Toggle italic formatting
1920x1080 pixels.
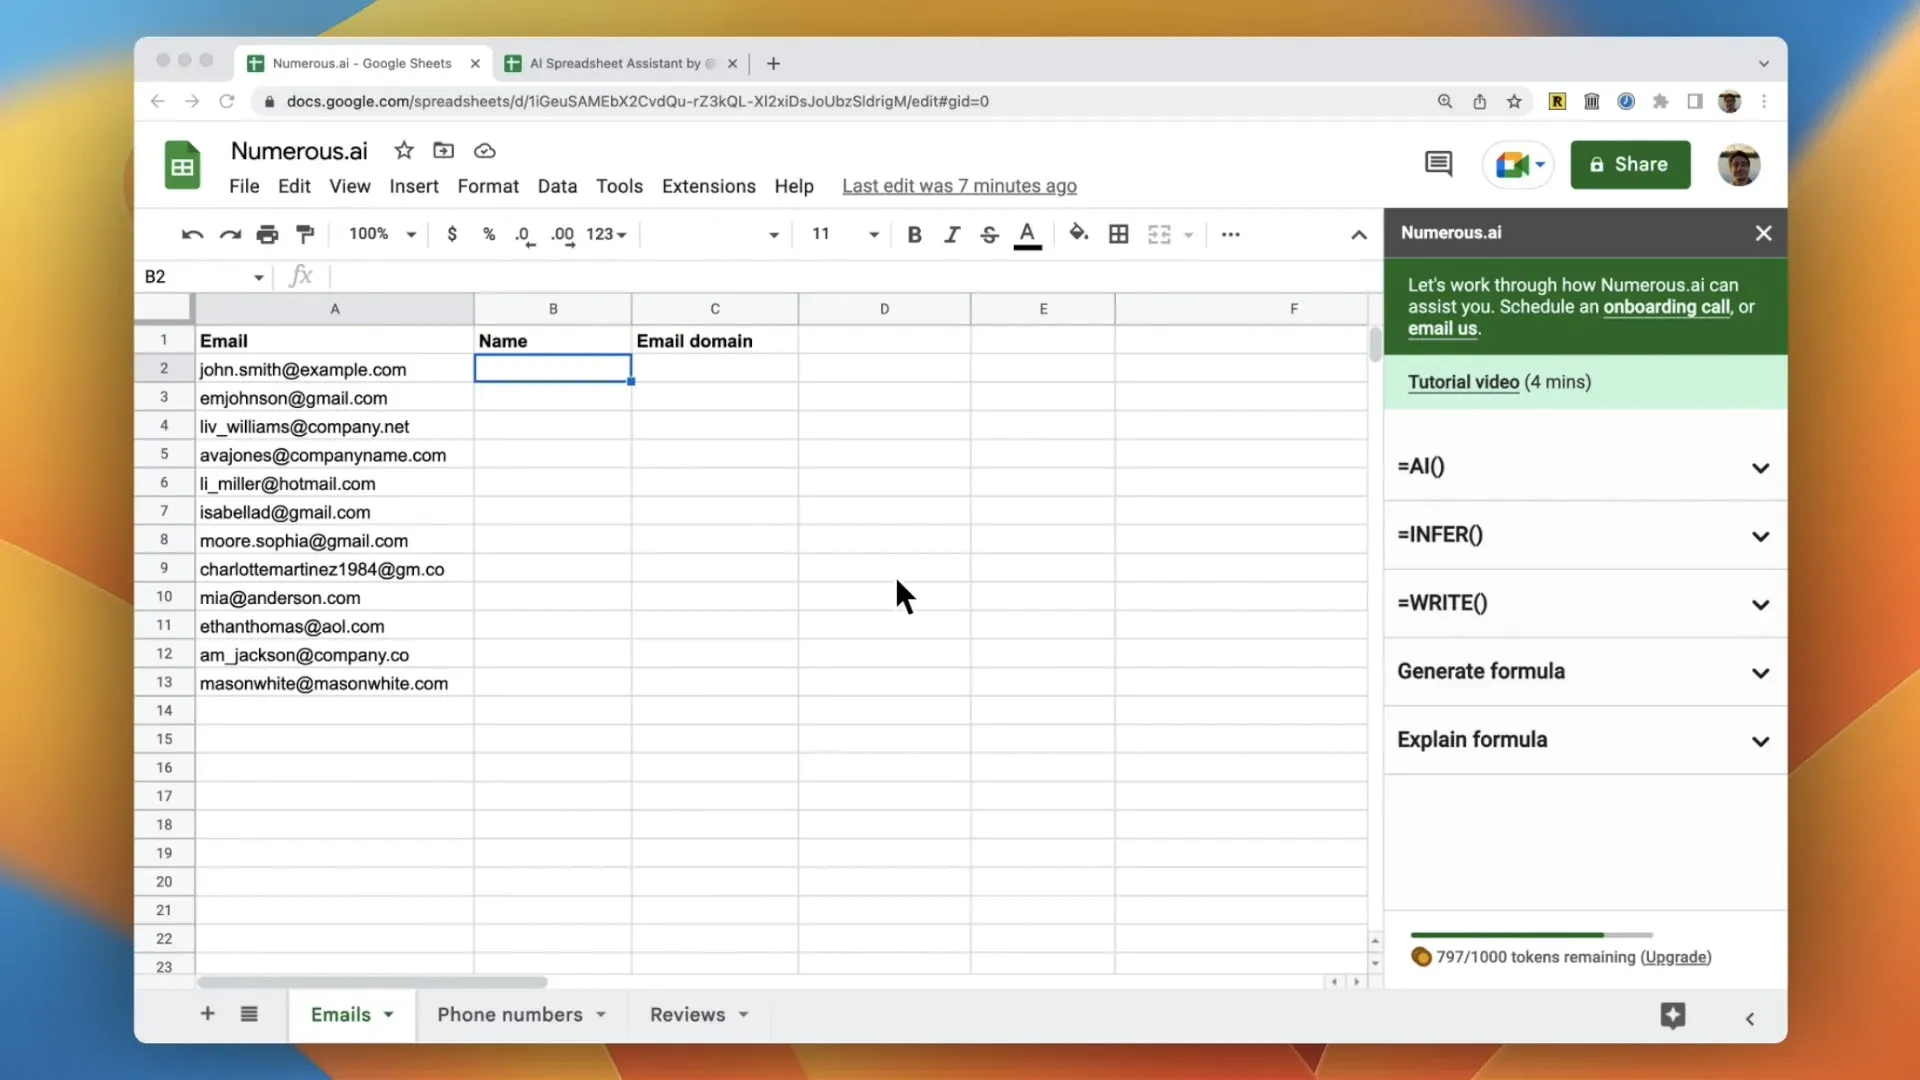tap(951, 234)
